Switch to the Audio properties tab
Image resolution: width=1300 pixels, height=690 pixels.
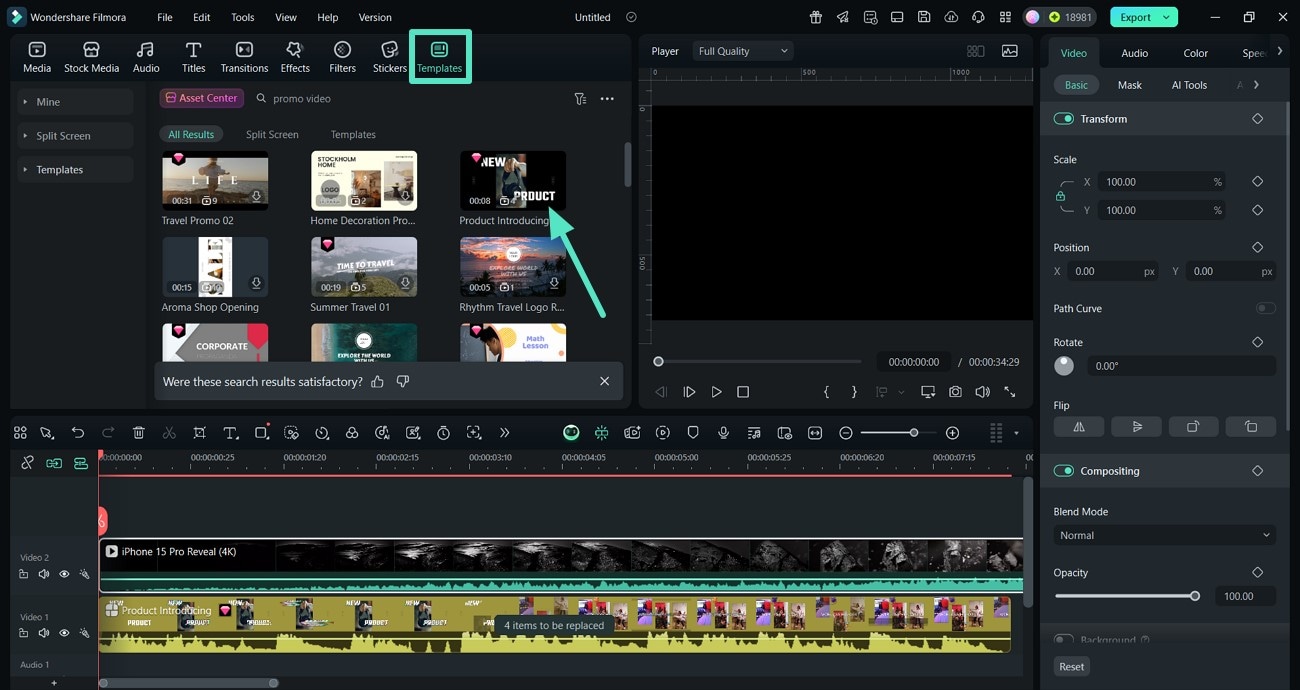pos(1134,53)
